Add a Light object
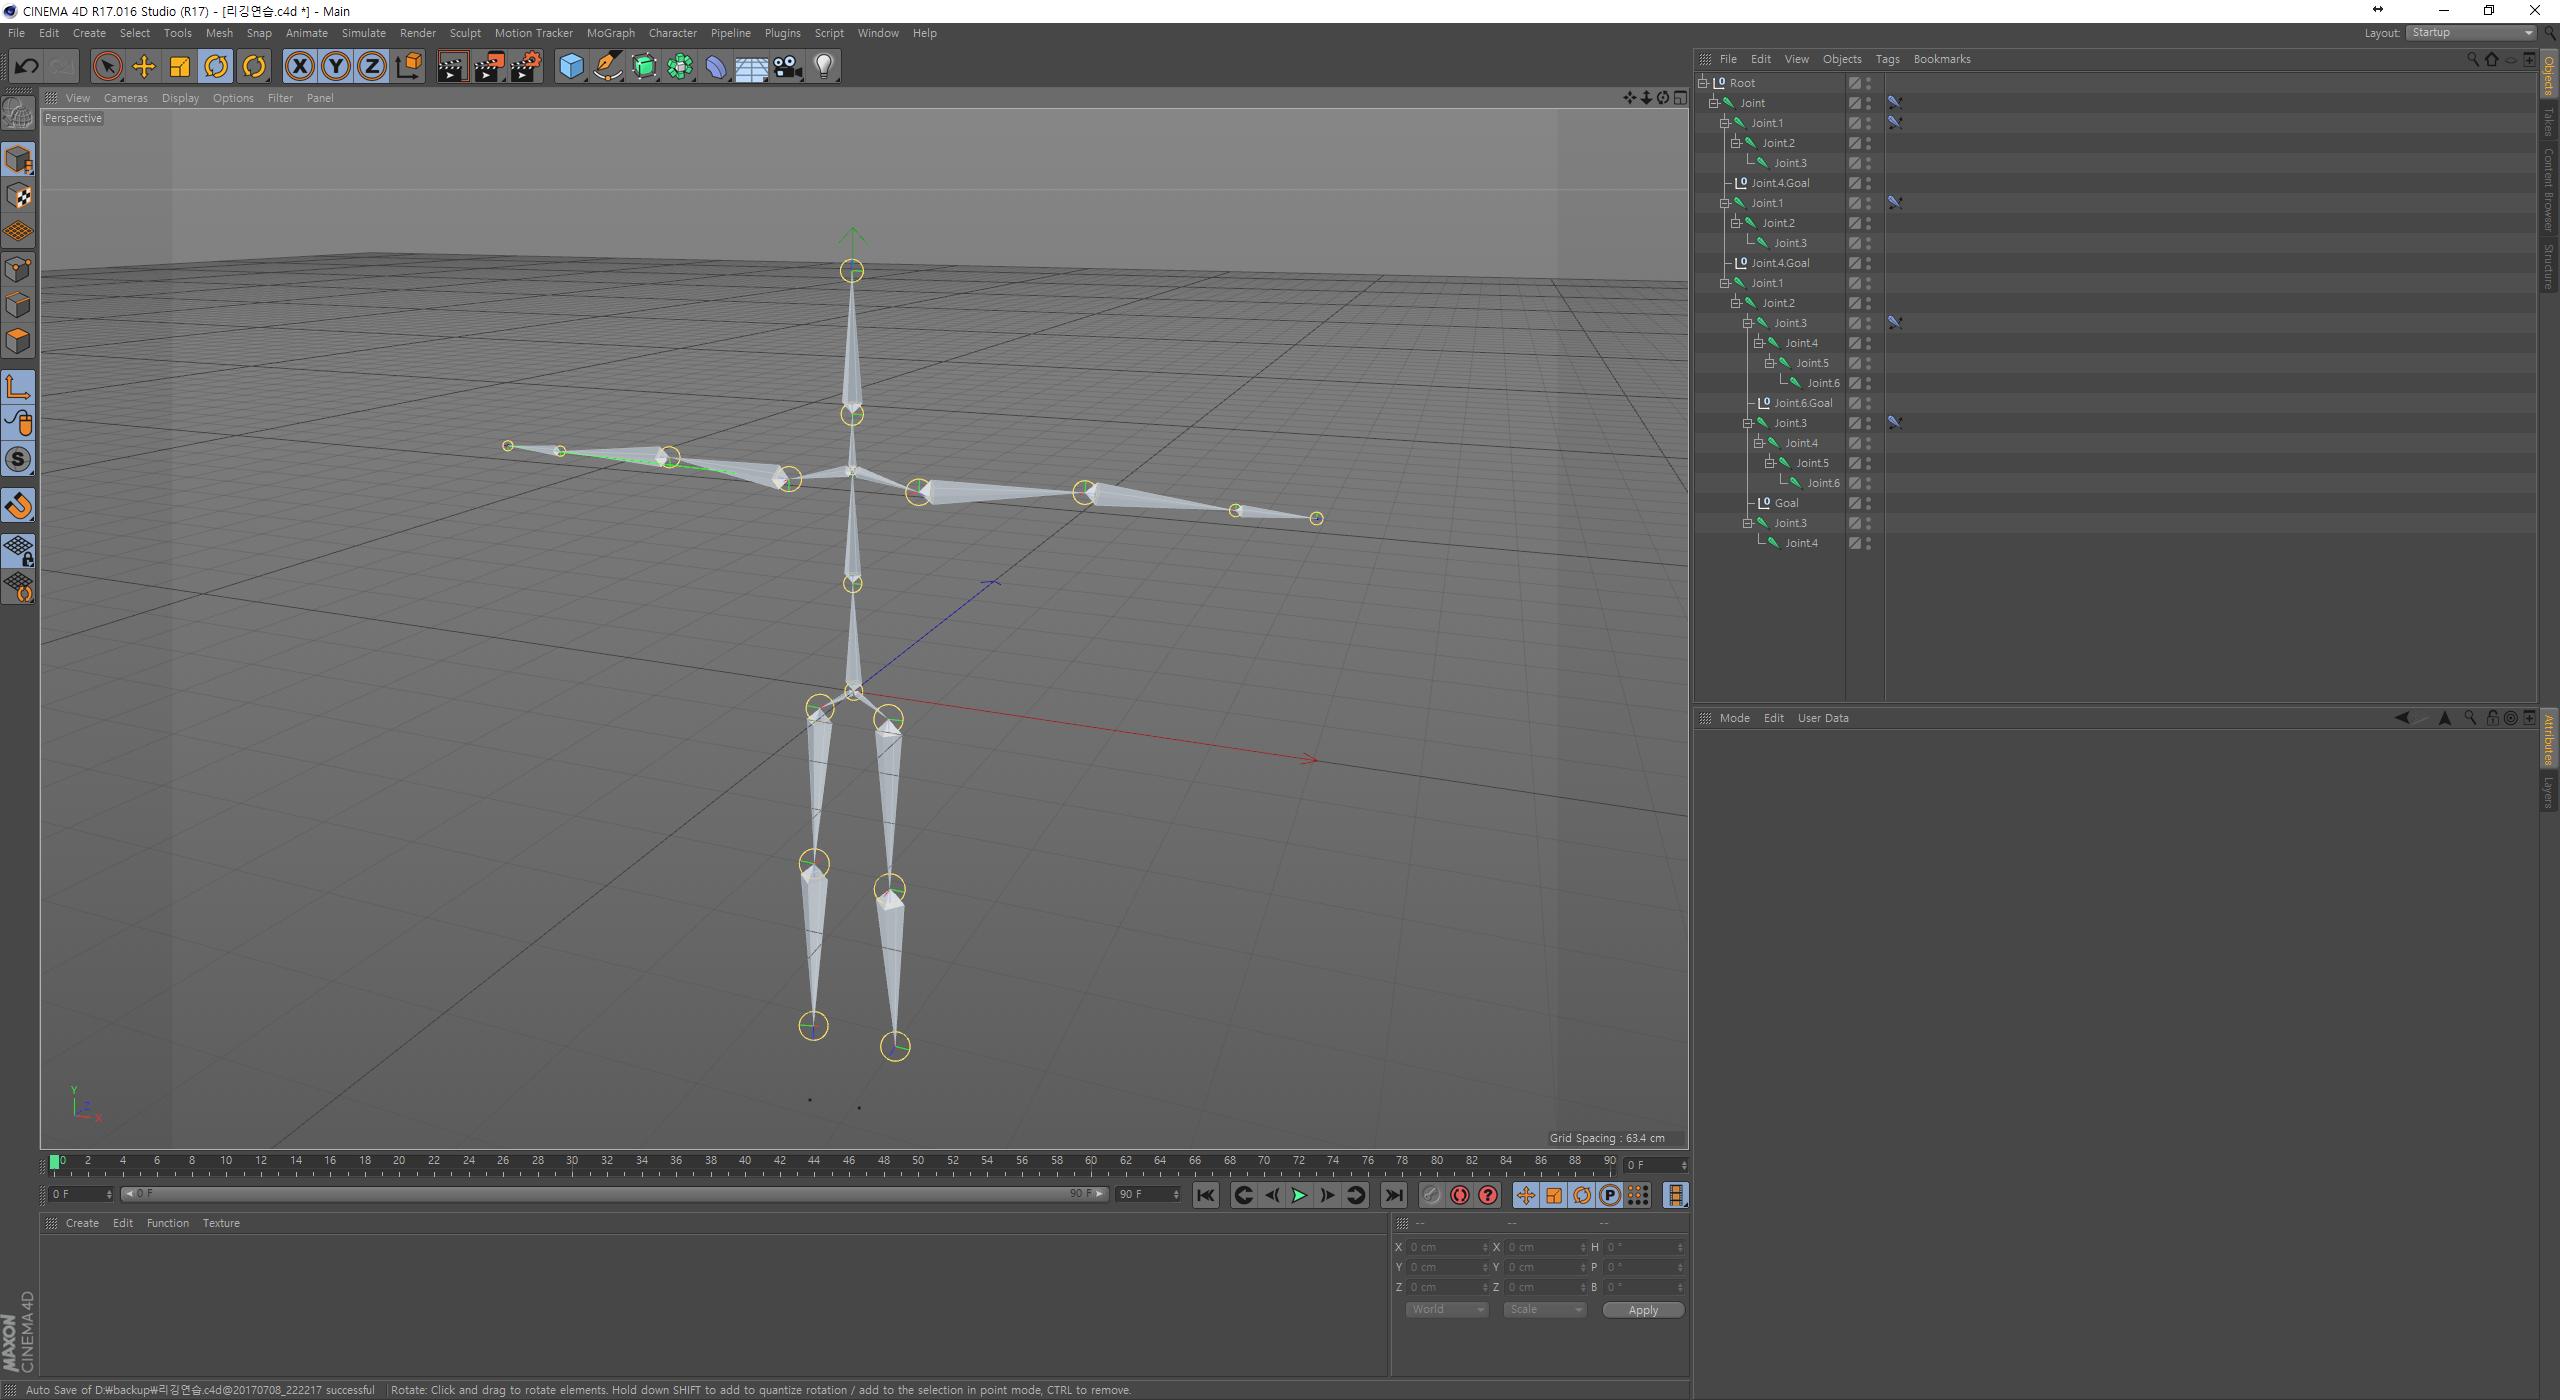 click(x=824, y=67)
